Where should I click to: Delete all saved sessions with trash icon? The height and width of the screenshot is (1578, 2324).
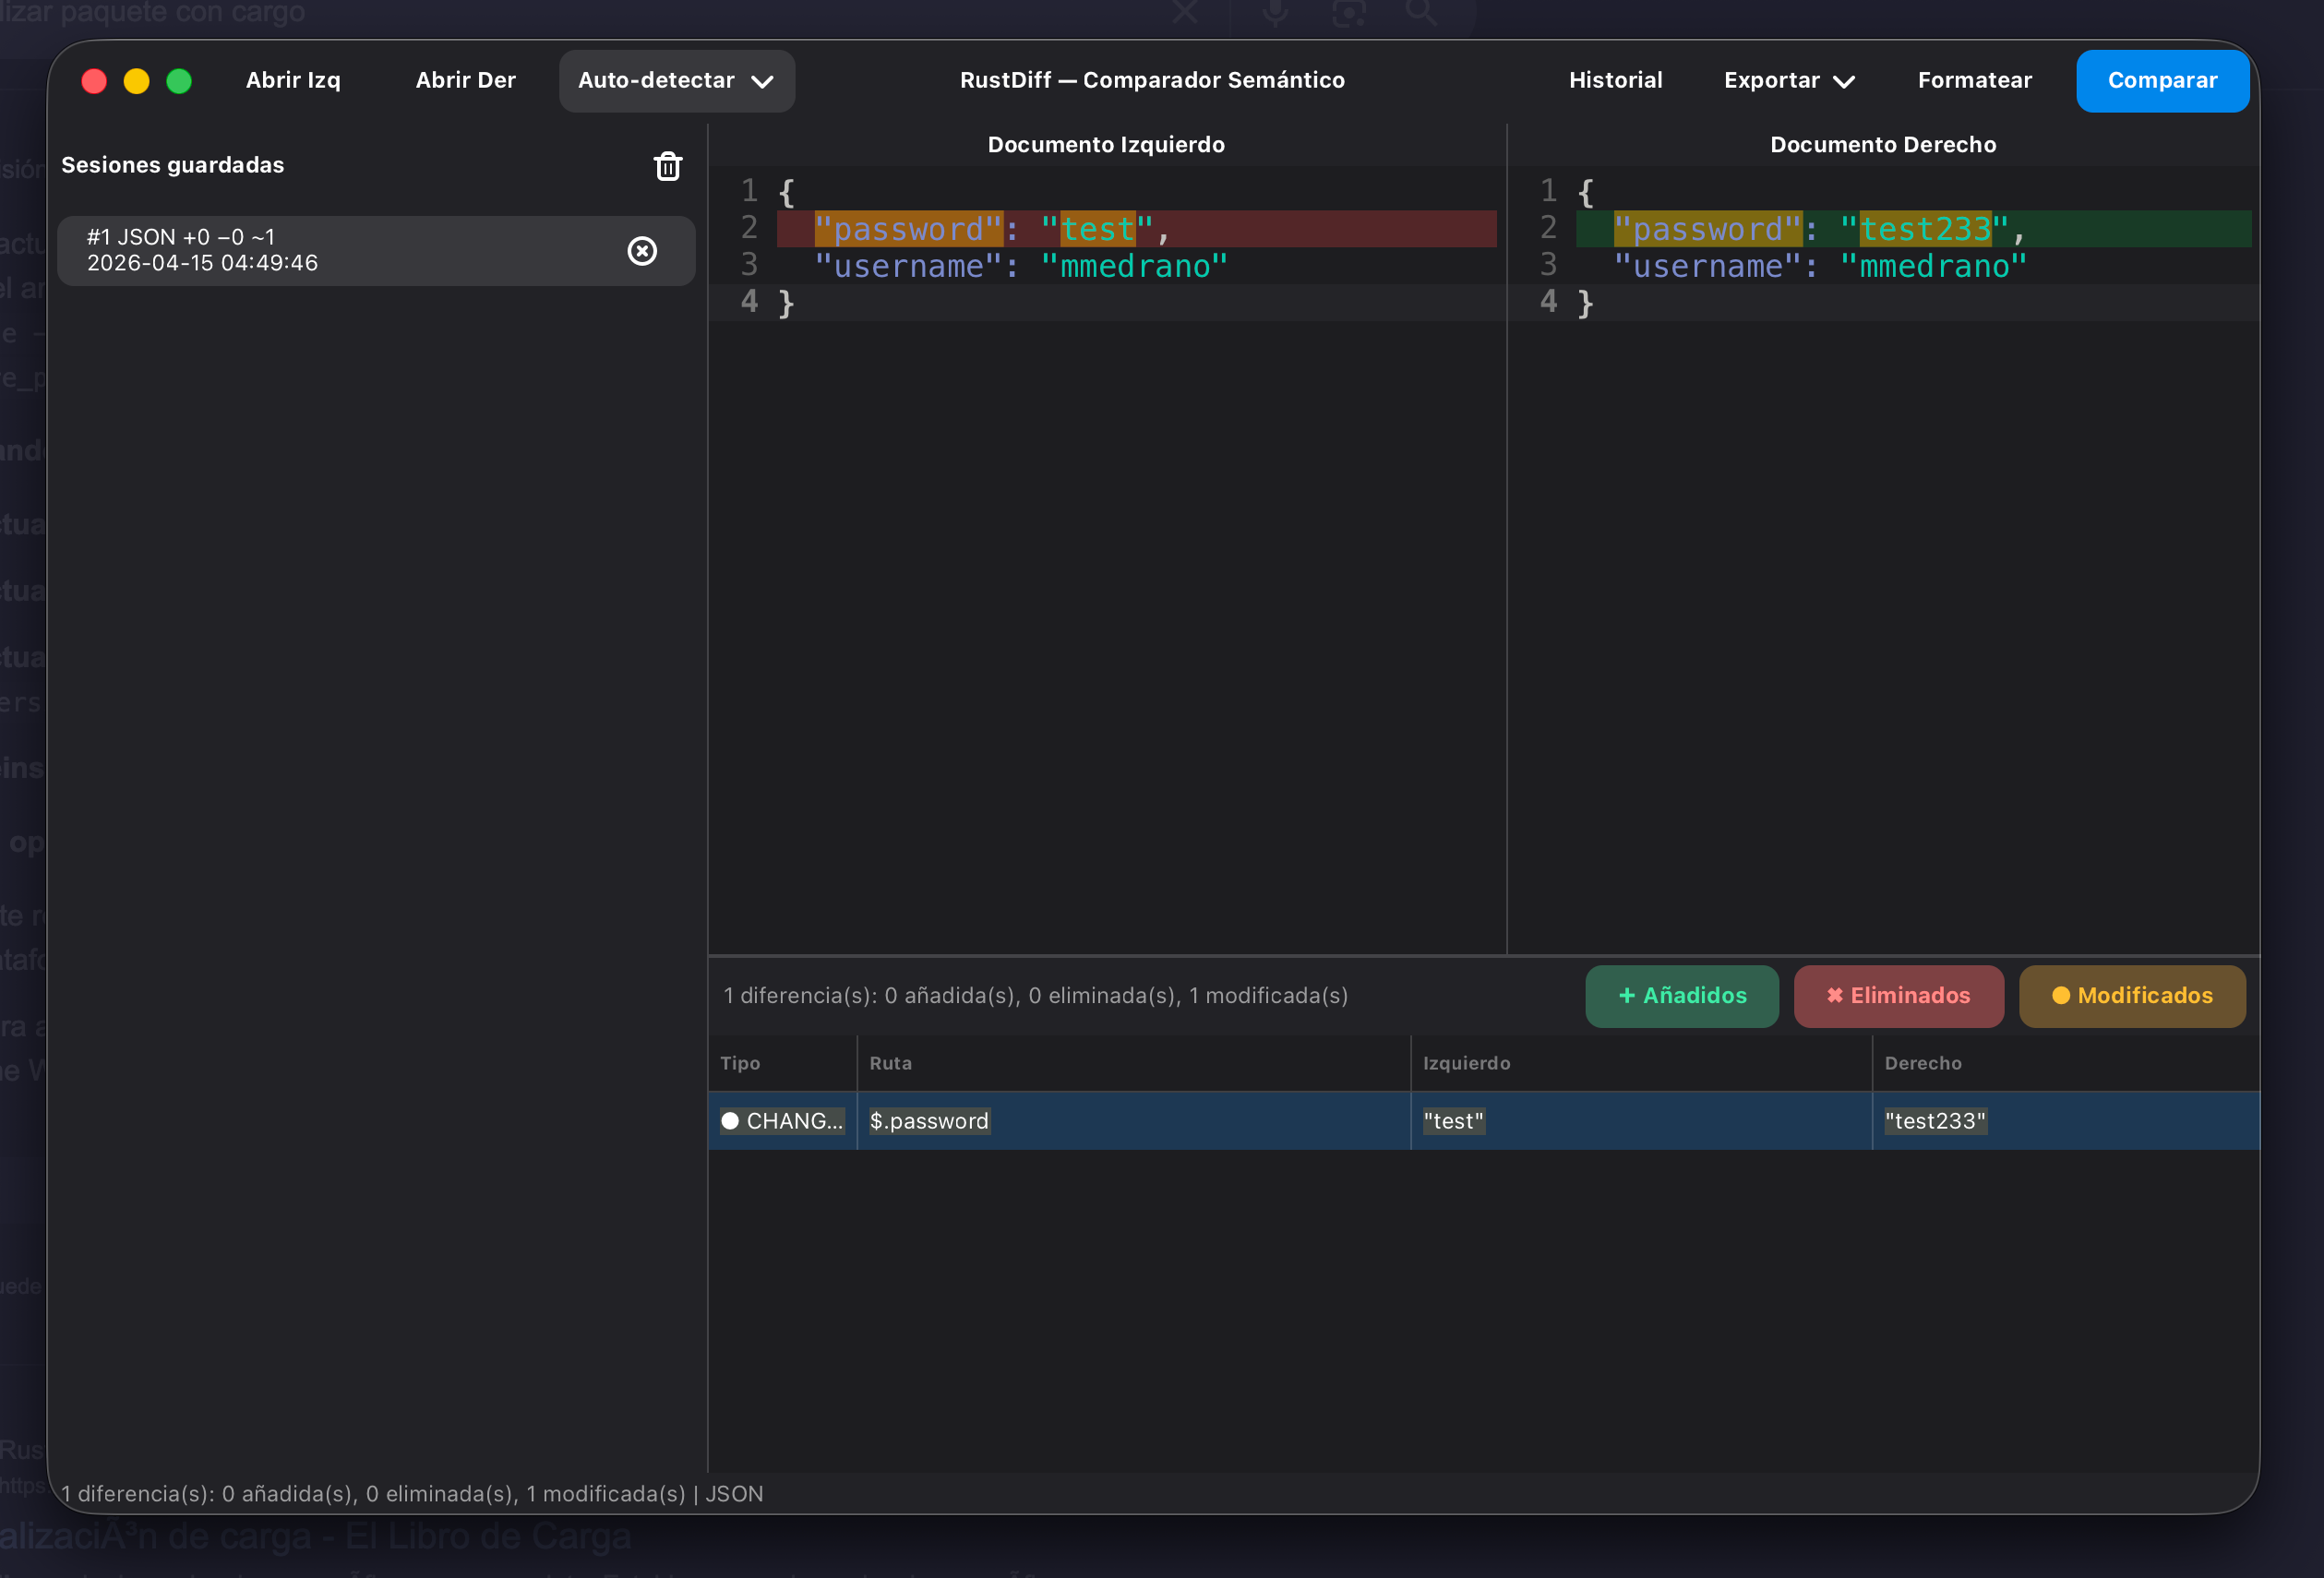[668, 166]
